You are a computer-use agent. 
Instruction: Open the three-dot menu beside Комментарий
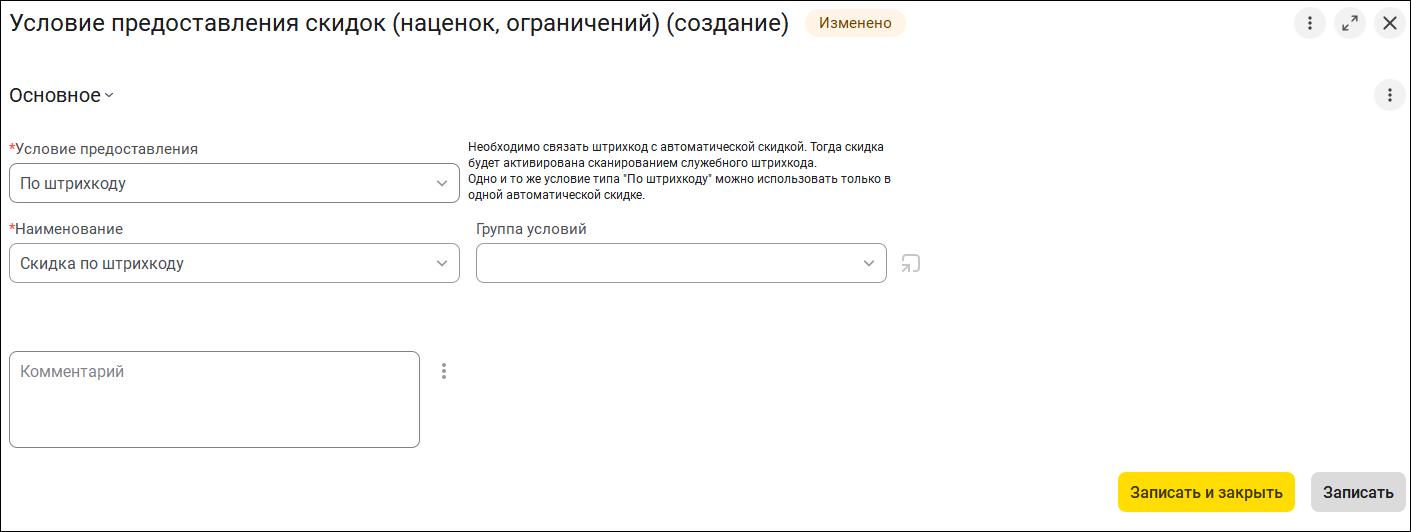pyautogui.click(x=444, y=371)
